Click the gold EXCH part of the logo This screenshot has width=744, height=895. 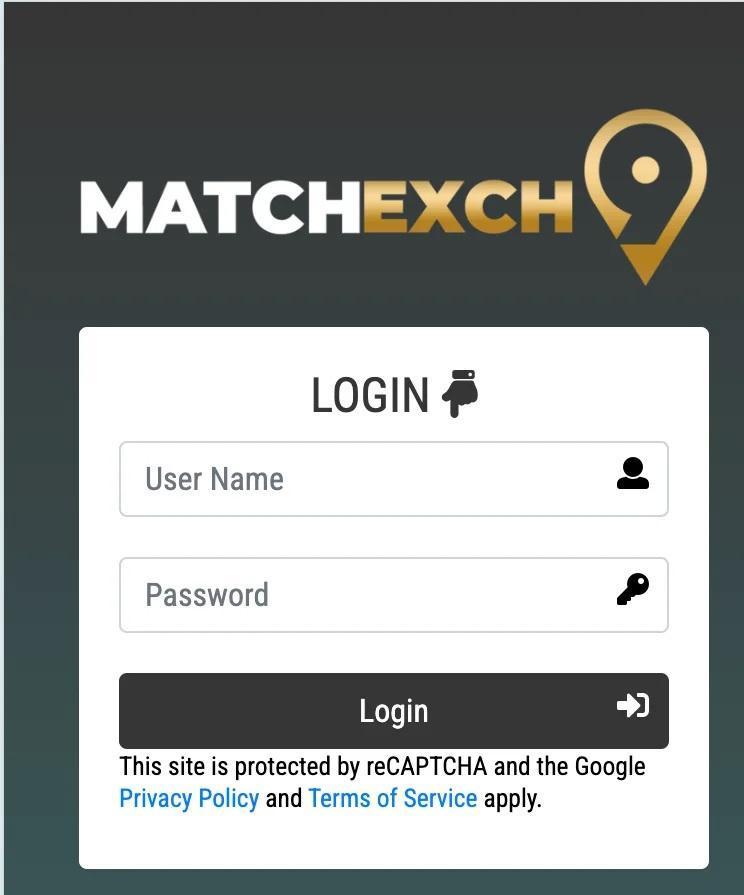(467, 207)
